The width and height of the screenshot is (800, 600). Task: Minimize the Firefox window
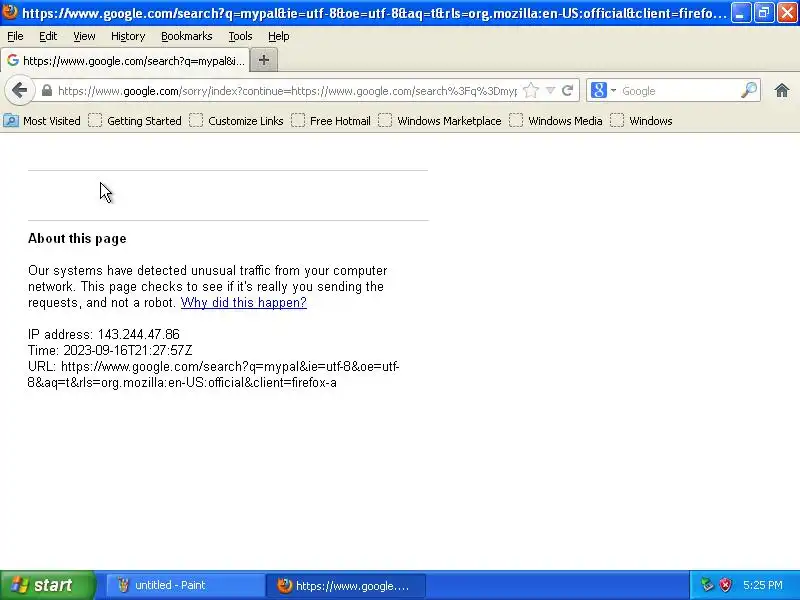tap(740, 13)
